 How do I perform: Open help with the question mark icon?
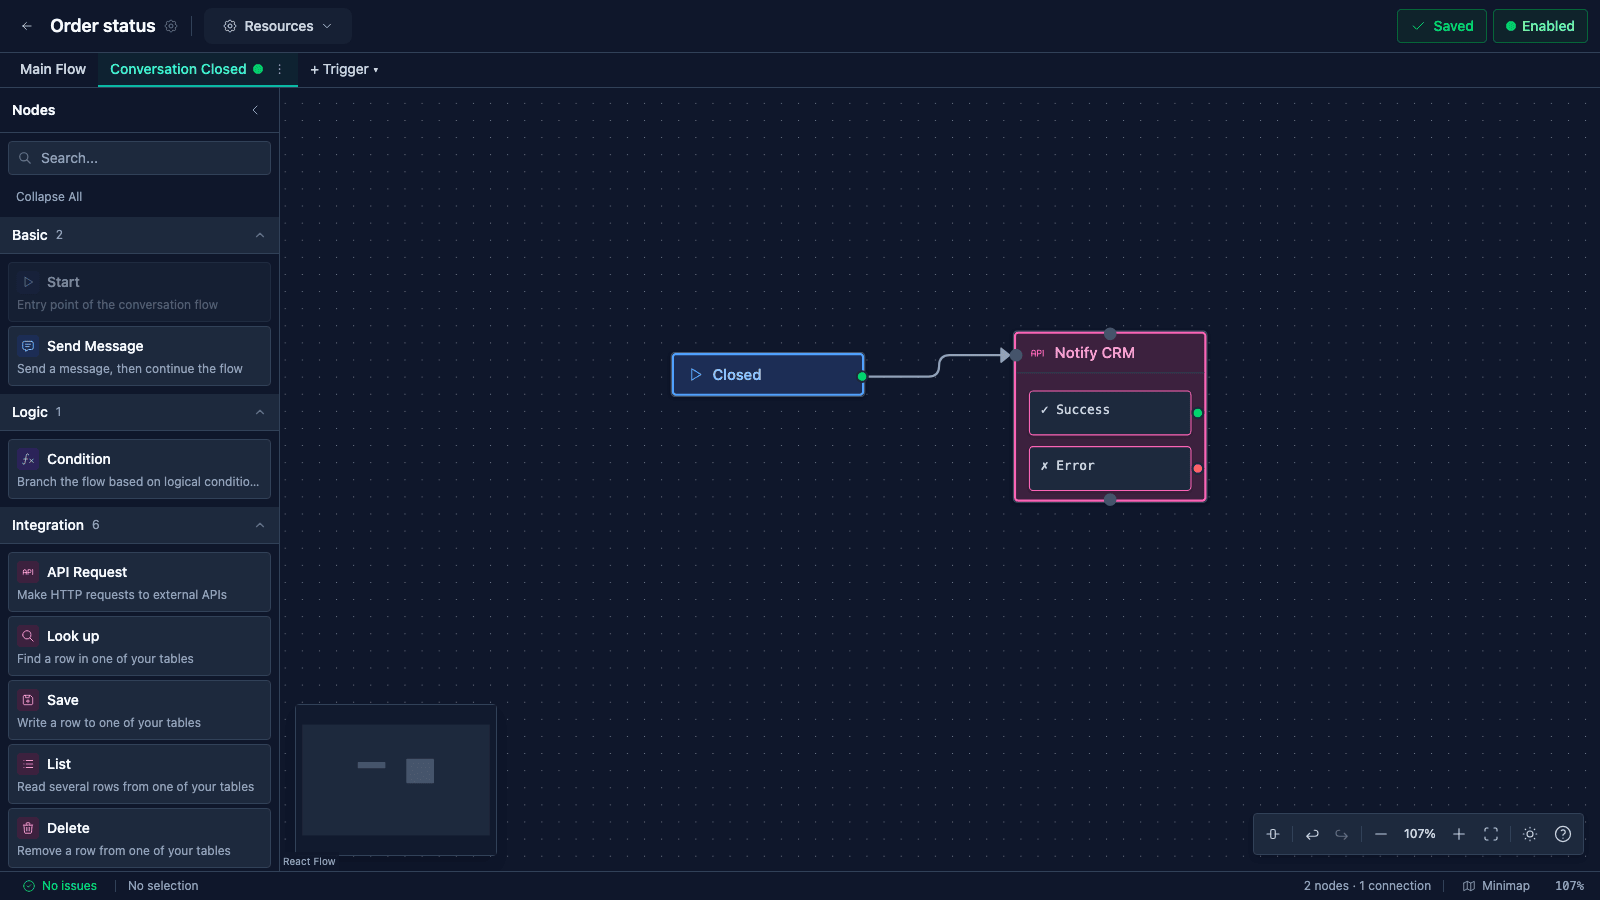1563,834
